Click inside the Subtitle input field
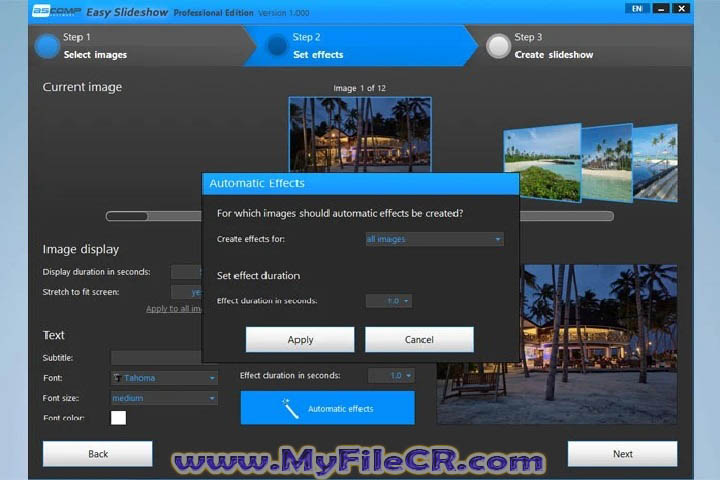The image size is (720, 480). pos(156,358)
